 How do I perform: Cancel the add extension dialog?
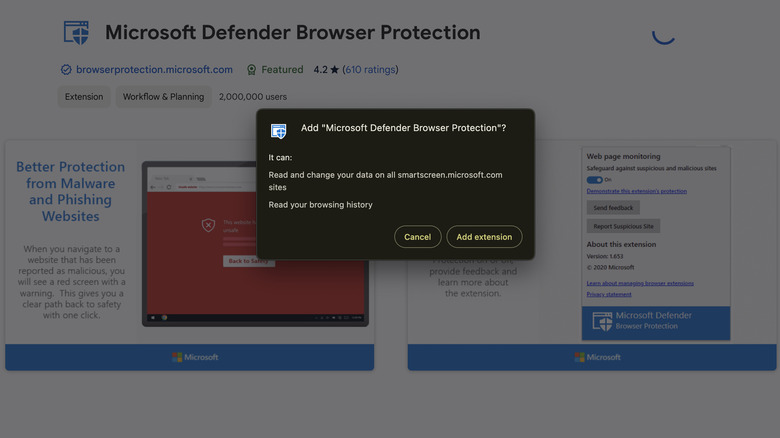point(417,237)
